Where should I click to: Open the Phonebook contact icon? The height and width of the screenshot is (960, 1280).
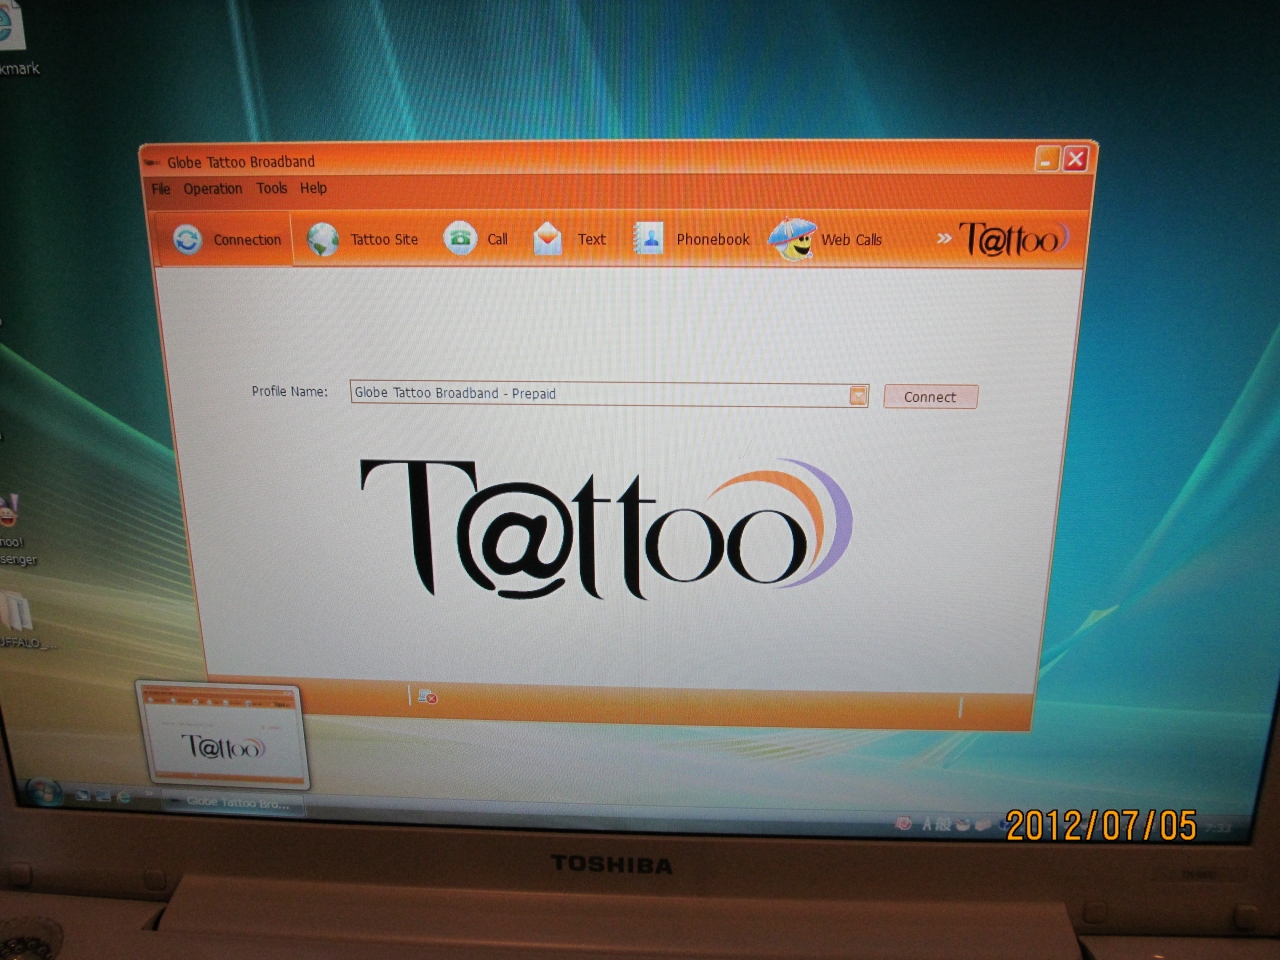click(649, 238)
